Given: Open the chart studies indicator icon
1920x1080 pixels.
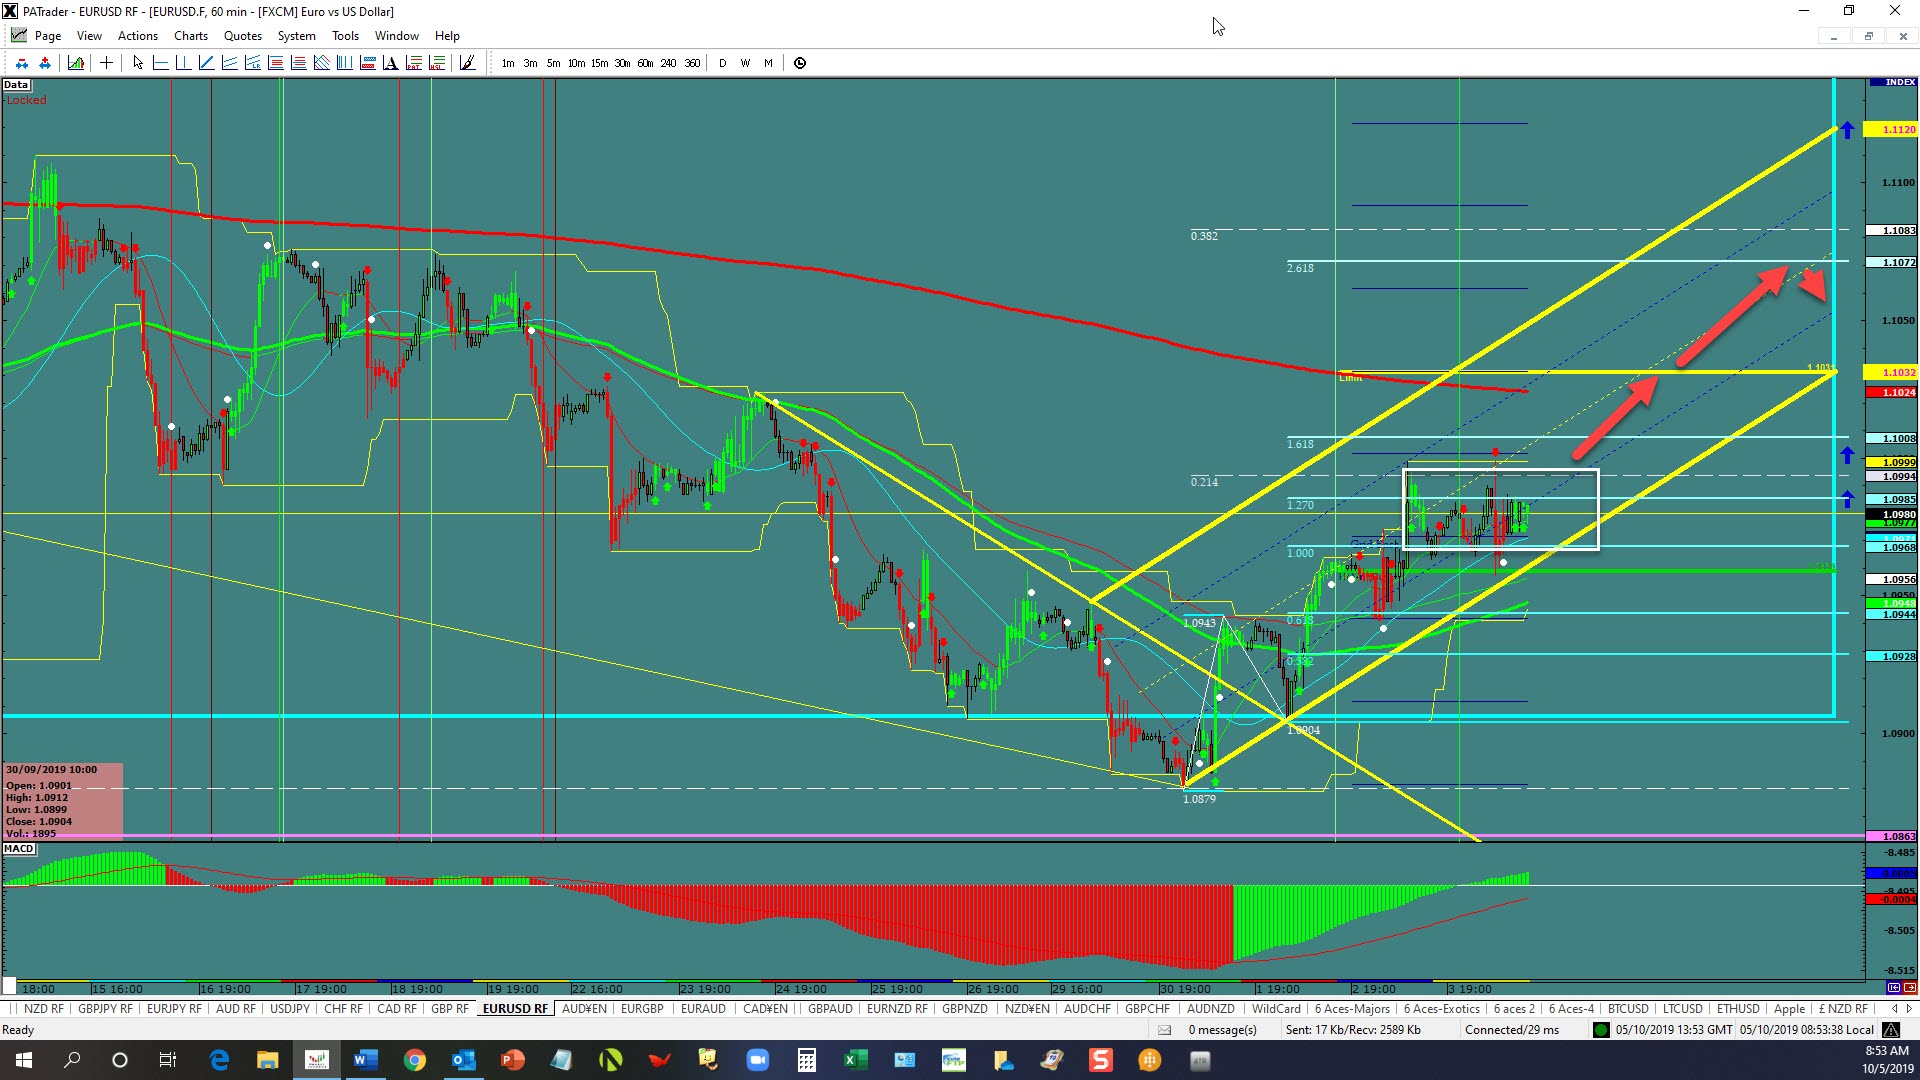Looking at the screenshot, I should [x=76, y=63].
